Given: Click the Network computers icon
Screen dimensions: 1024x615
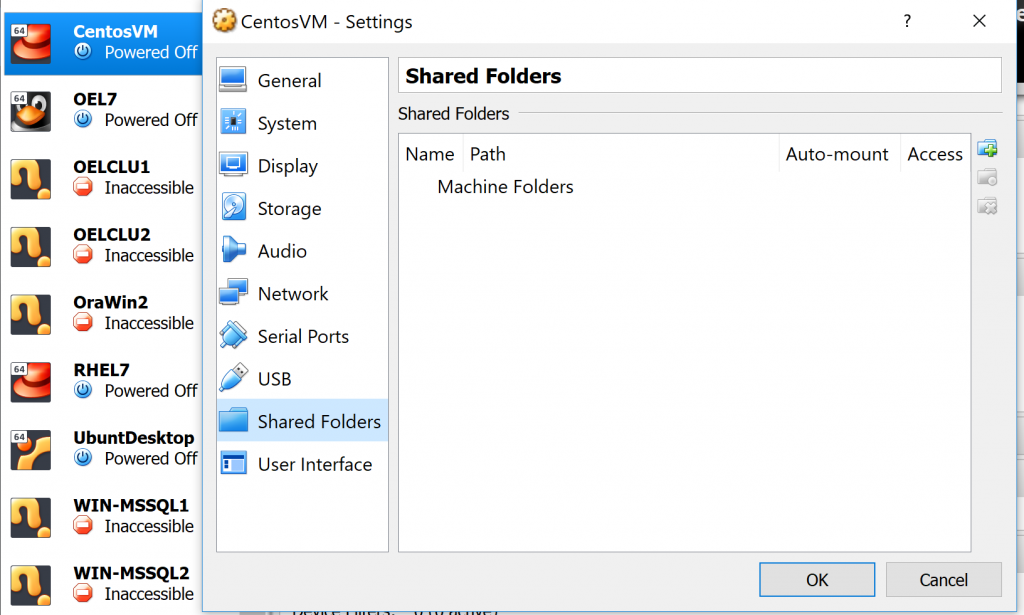Looking at the screenshot, I should [233, 292].
